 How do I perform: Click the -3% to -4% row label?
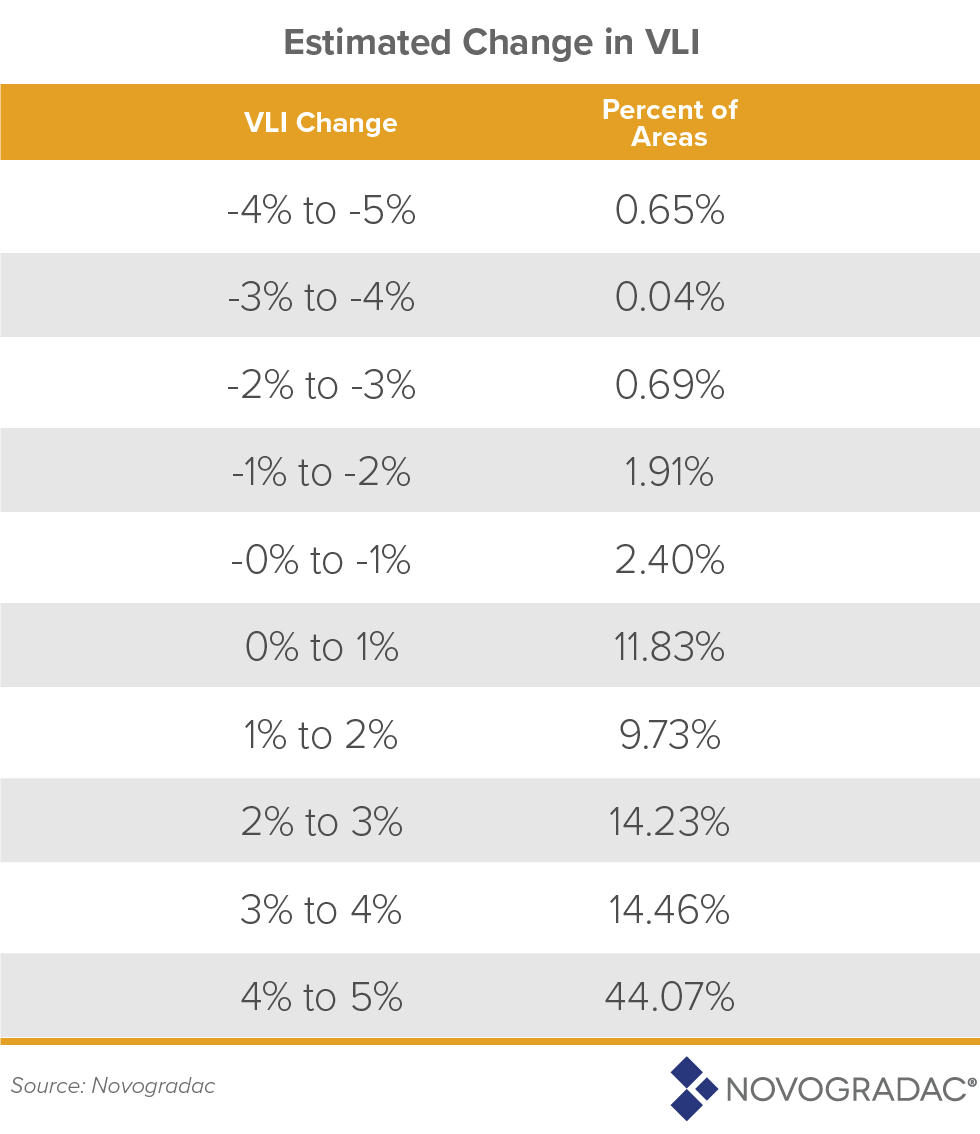321,298
